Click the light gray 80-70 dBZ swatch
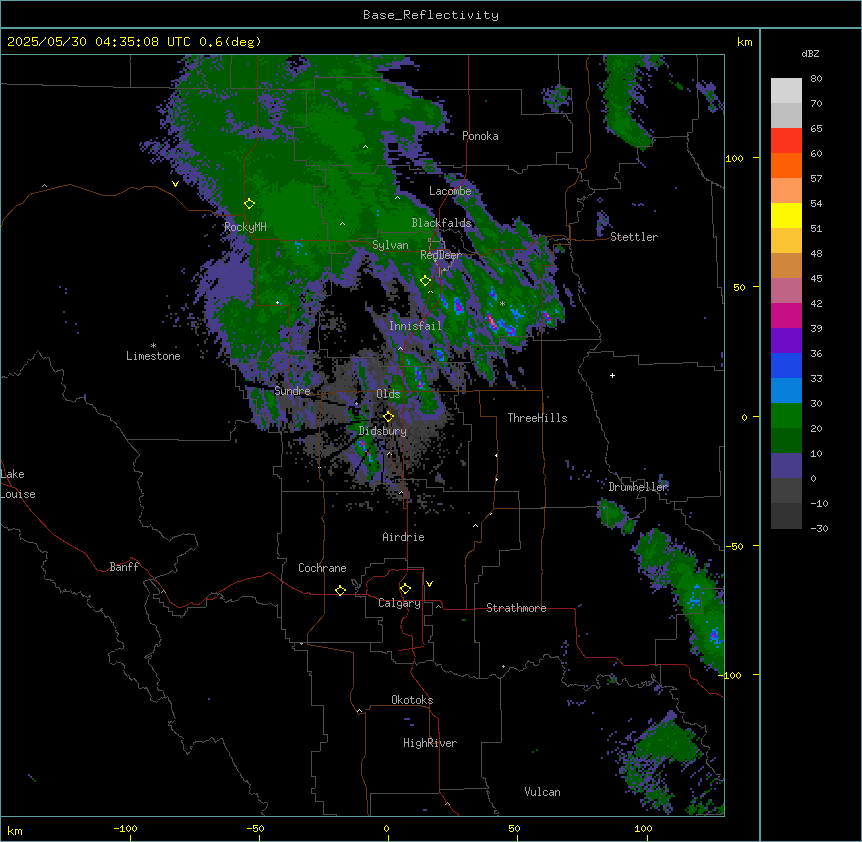Screen dimensions: 862x842 [786, 91]
